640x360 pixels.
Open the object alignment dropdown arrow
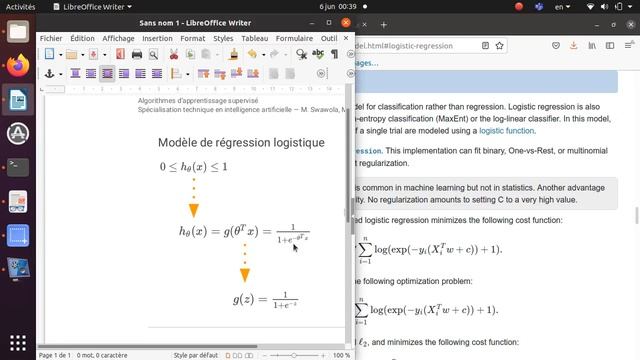(x=188, y=74)
